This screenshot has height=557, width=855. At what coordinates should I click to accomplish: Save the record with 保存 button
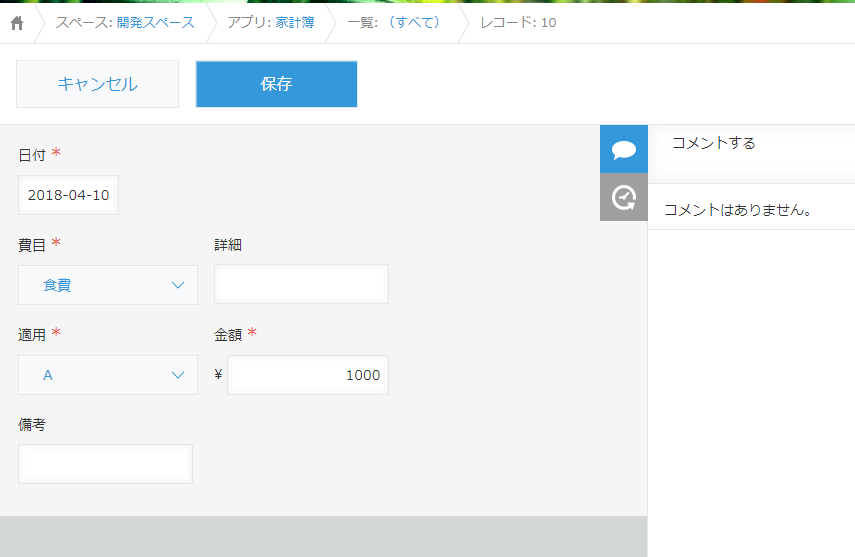[x=276, y=84]
